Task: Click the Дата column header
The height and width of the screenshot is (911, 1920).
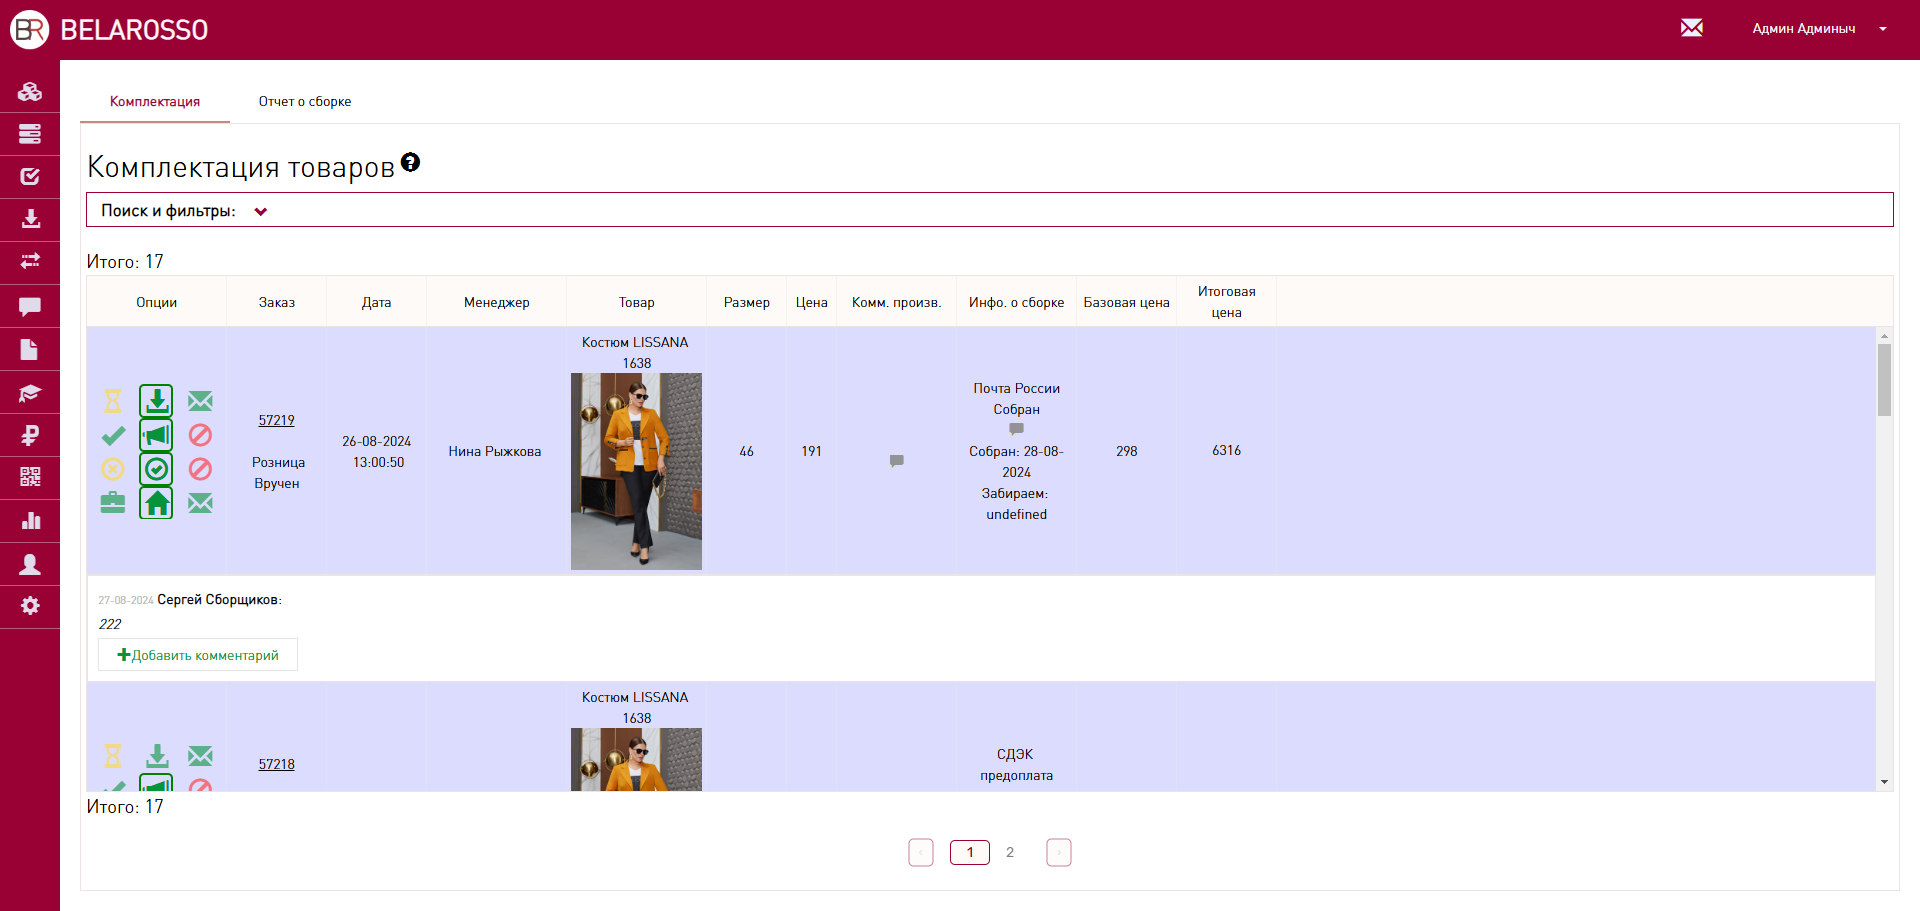Action: coord(377,302)
